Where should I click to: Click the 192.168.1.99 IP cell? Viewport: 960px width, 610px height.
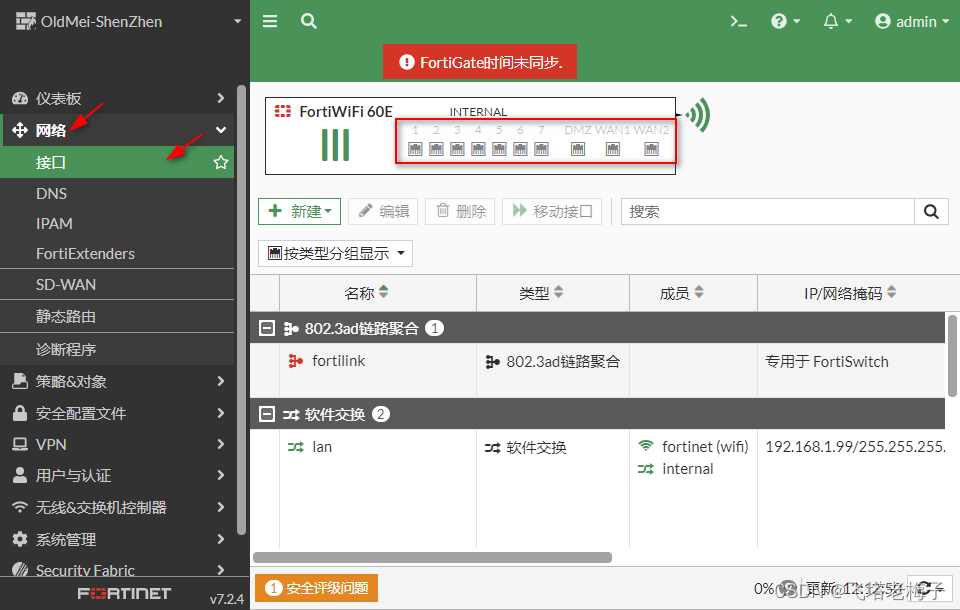(x=855, y=446)
